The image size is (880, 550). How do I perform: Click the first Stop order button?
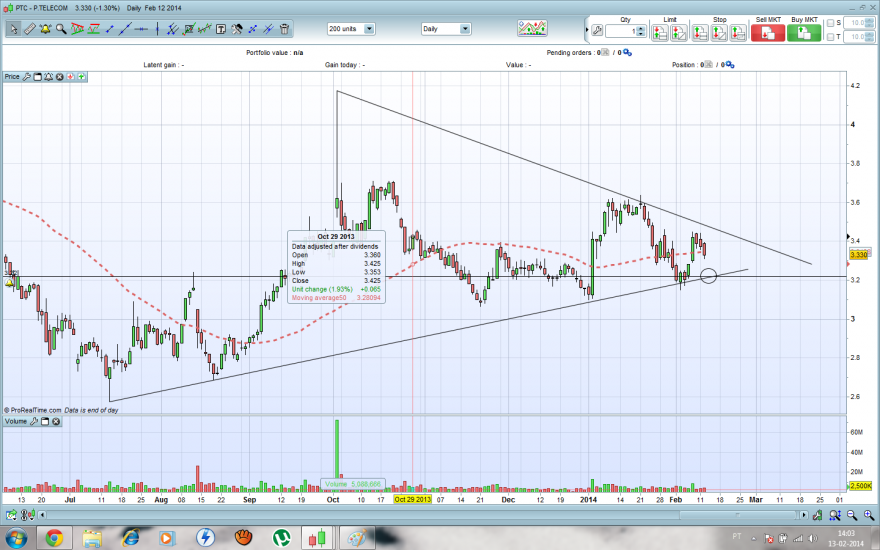[699, 33]
